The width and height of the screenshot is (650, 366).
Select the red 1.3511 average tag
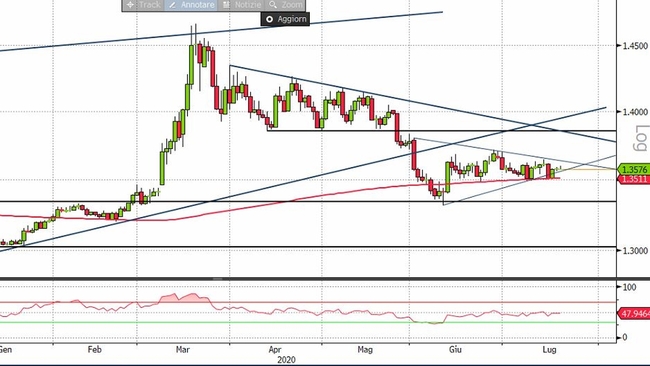coord(633,179)
